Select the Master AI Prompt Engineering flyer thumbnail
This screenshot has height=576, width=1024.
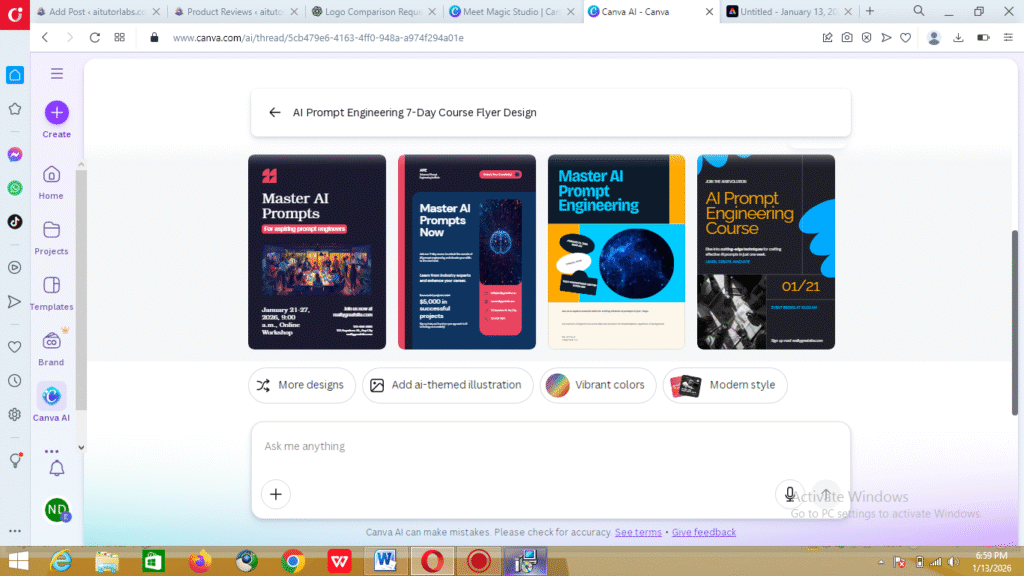tap(616, 252)
